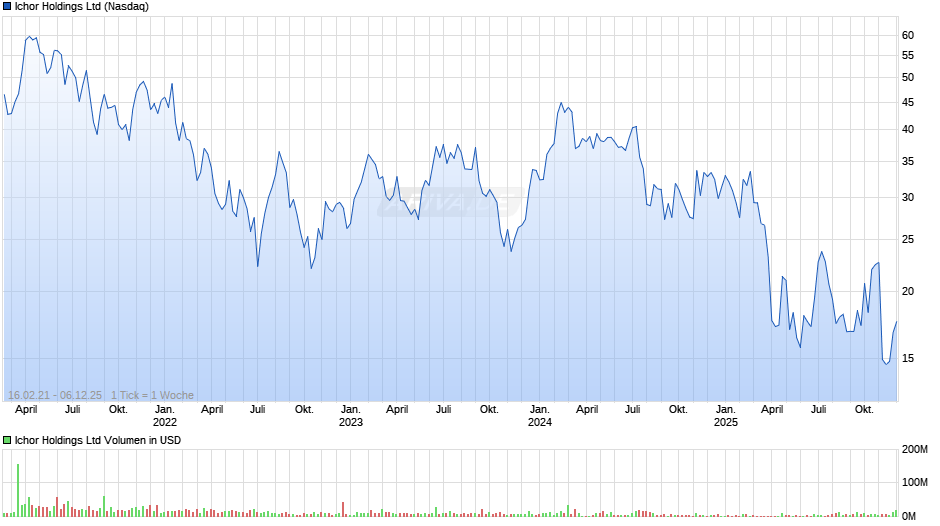Click the price axis label 30
Viewport: 940px width, 526px height.
908,197
